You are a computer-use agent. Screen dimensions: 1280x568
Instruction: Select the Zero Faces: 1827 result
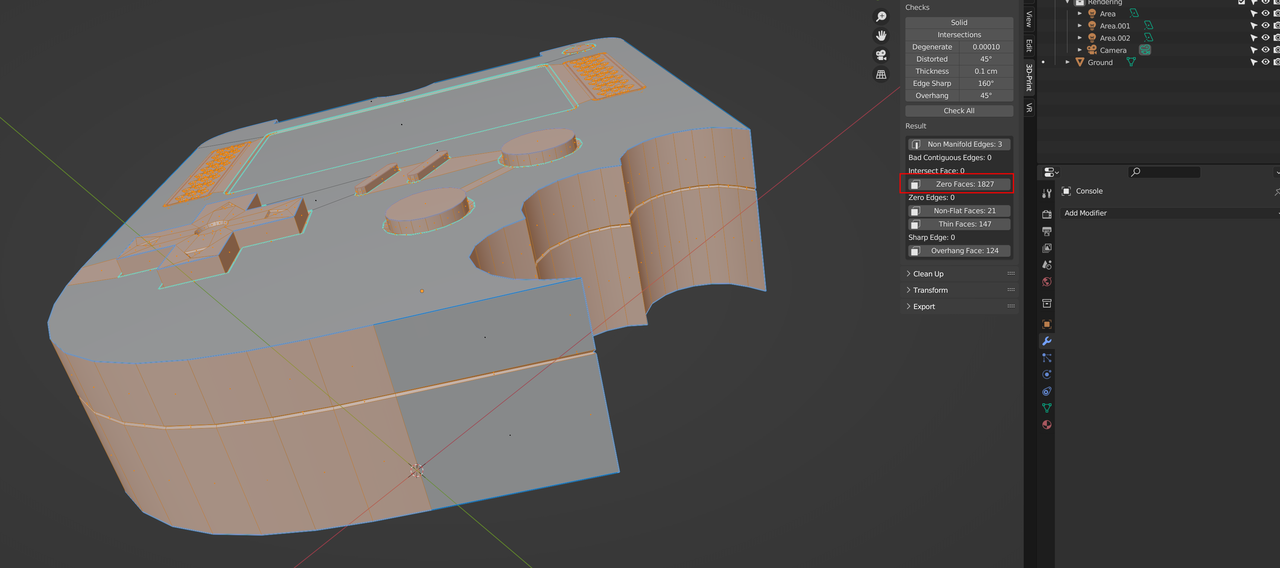[x=964, y=184]
